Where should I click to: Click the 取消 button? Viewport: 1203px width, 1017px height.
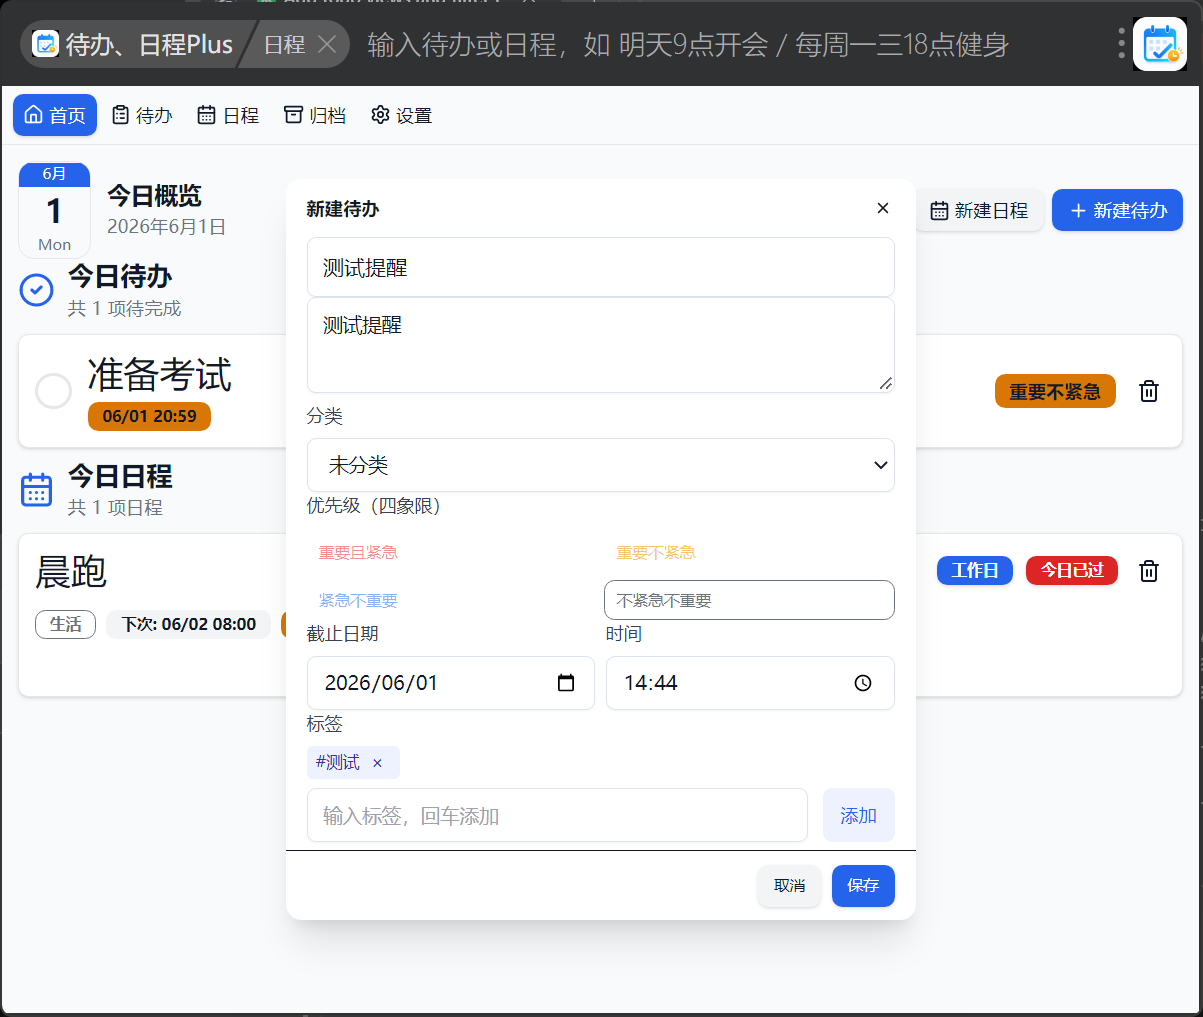point(789,886)
